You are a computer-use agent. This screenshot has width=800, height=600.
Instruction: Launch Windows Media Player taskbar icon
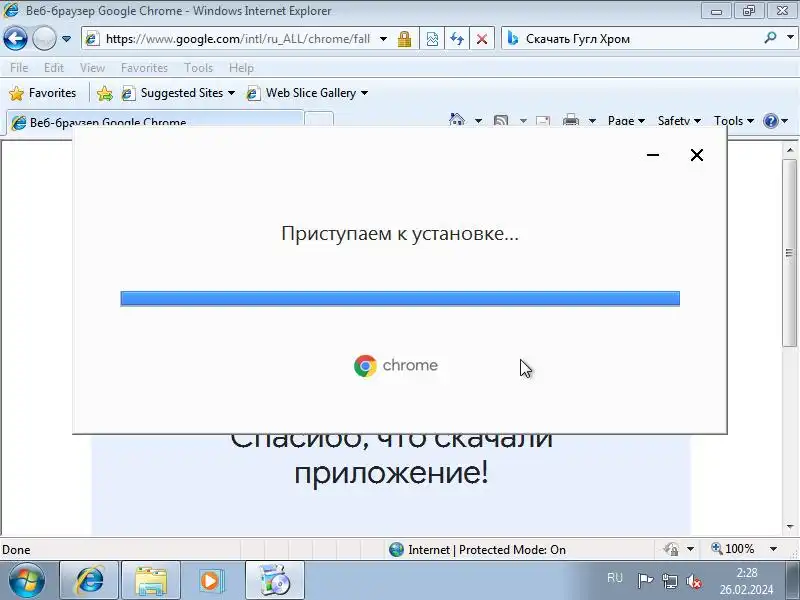[x=211, y=581]
